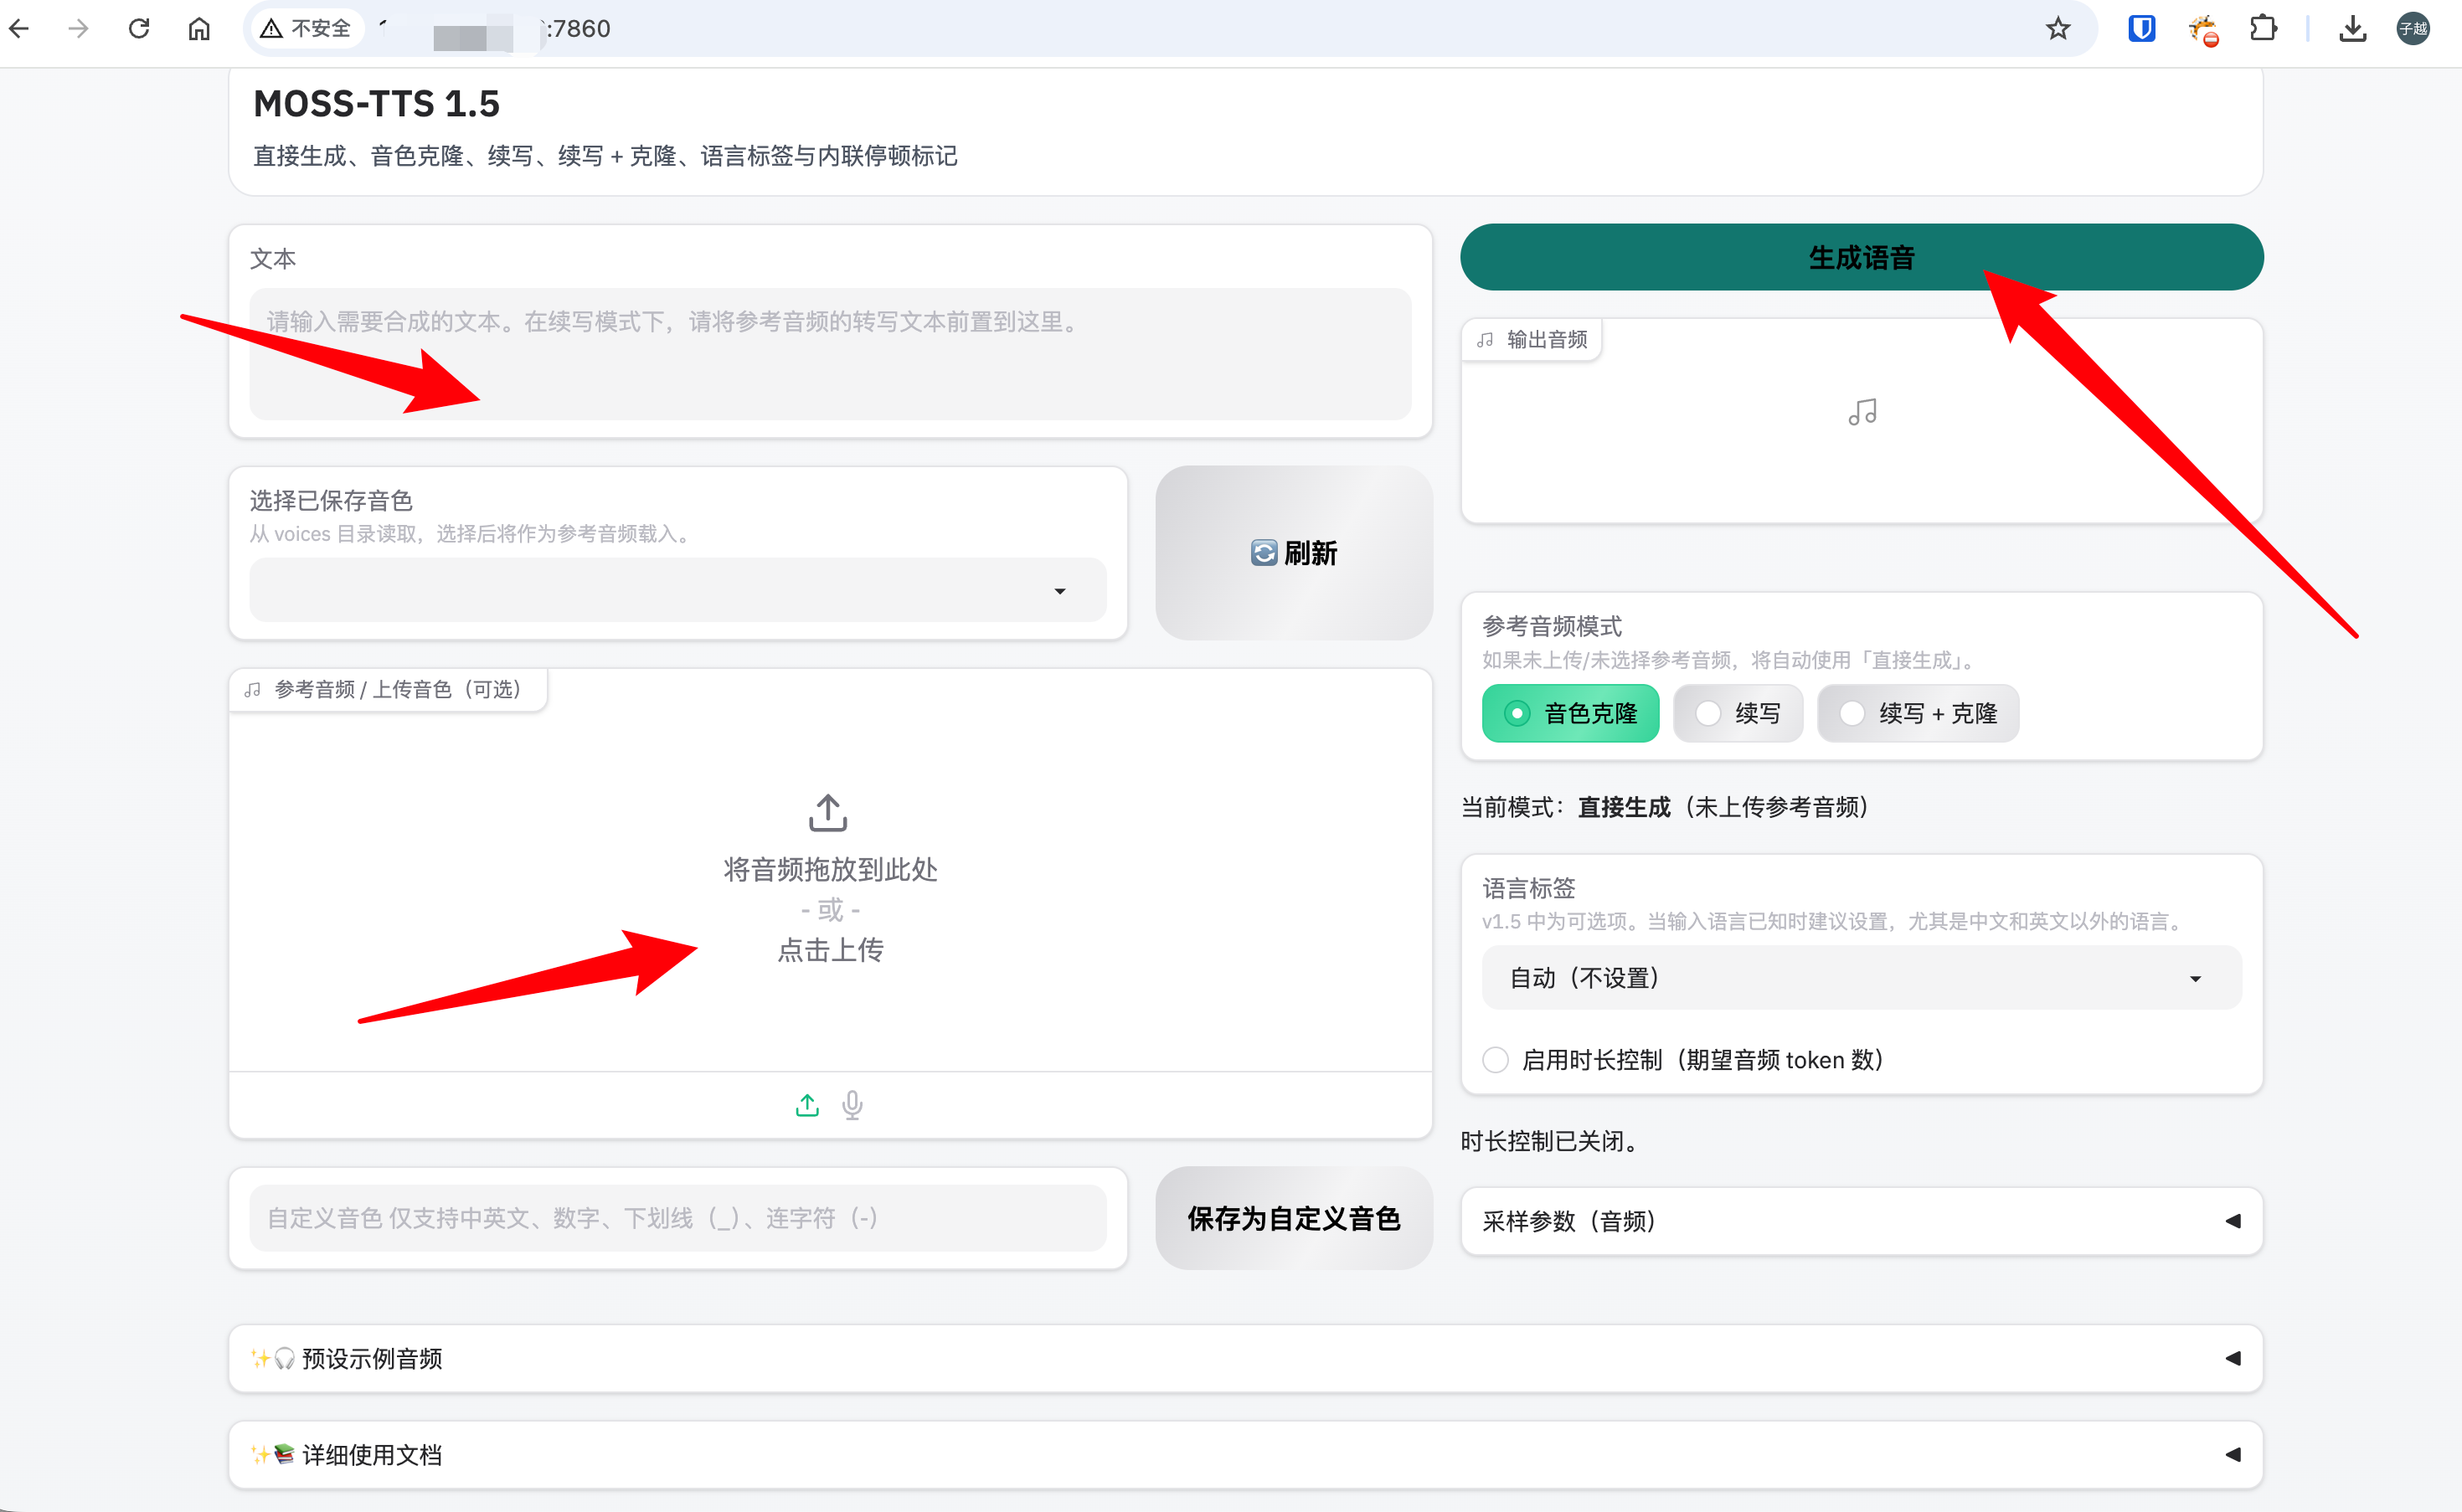Open the Bitwarden shield extension
This screenshot has width=2462, height=1512.
(x=2141, y=28)
